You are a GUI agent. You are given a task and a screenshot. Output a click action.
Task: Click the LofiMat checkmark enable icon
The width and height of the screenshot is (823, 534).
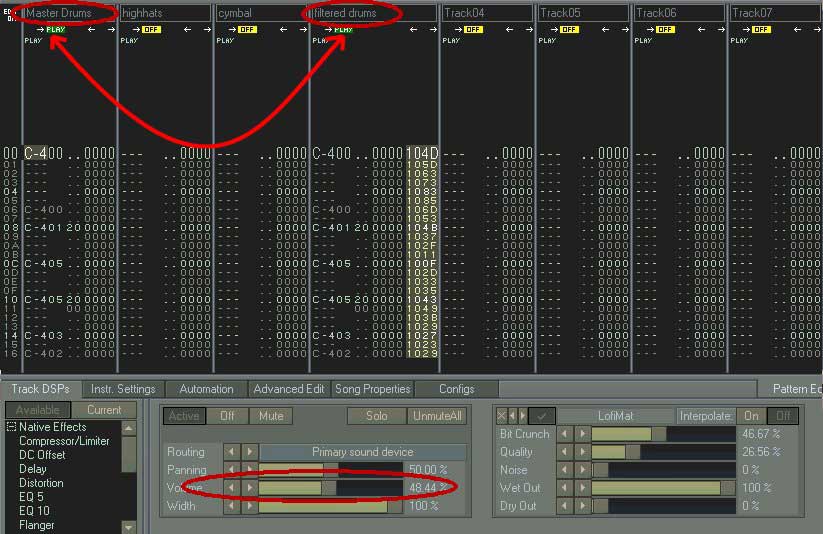tap(541, 416)
